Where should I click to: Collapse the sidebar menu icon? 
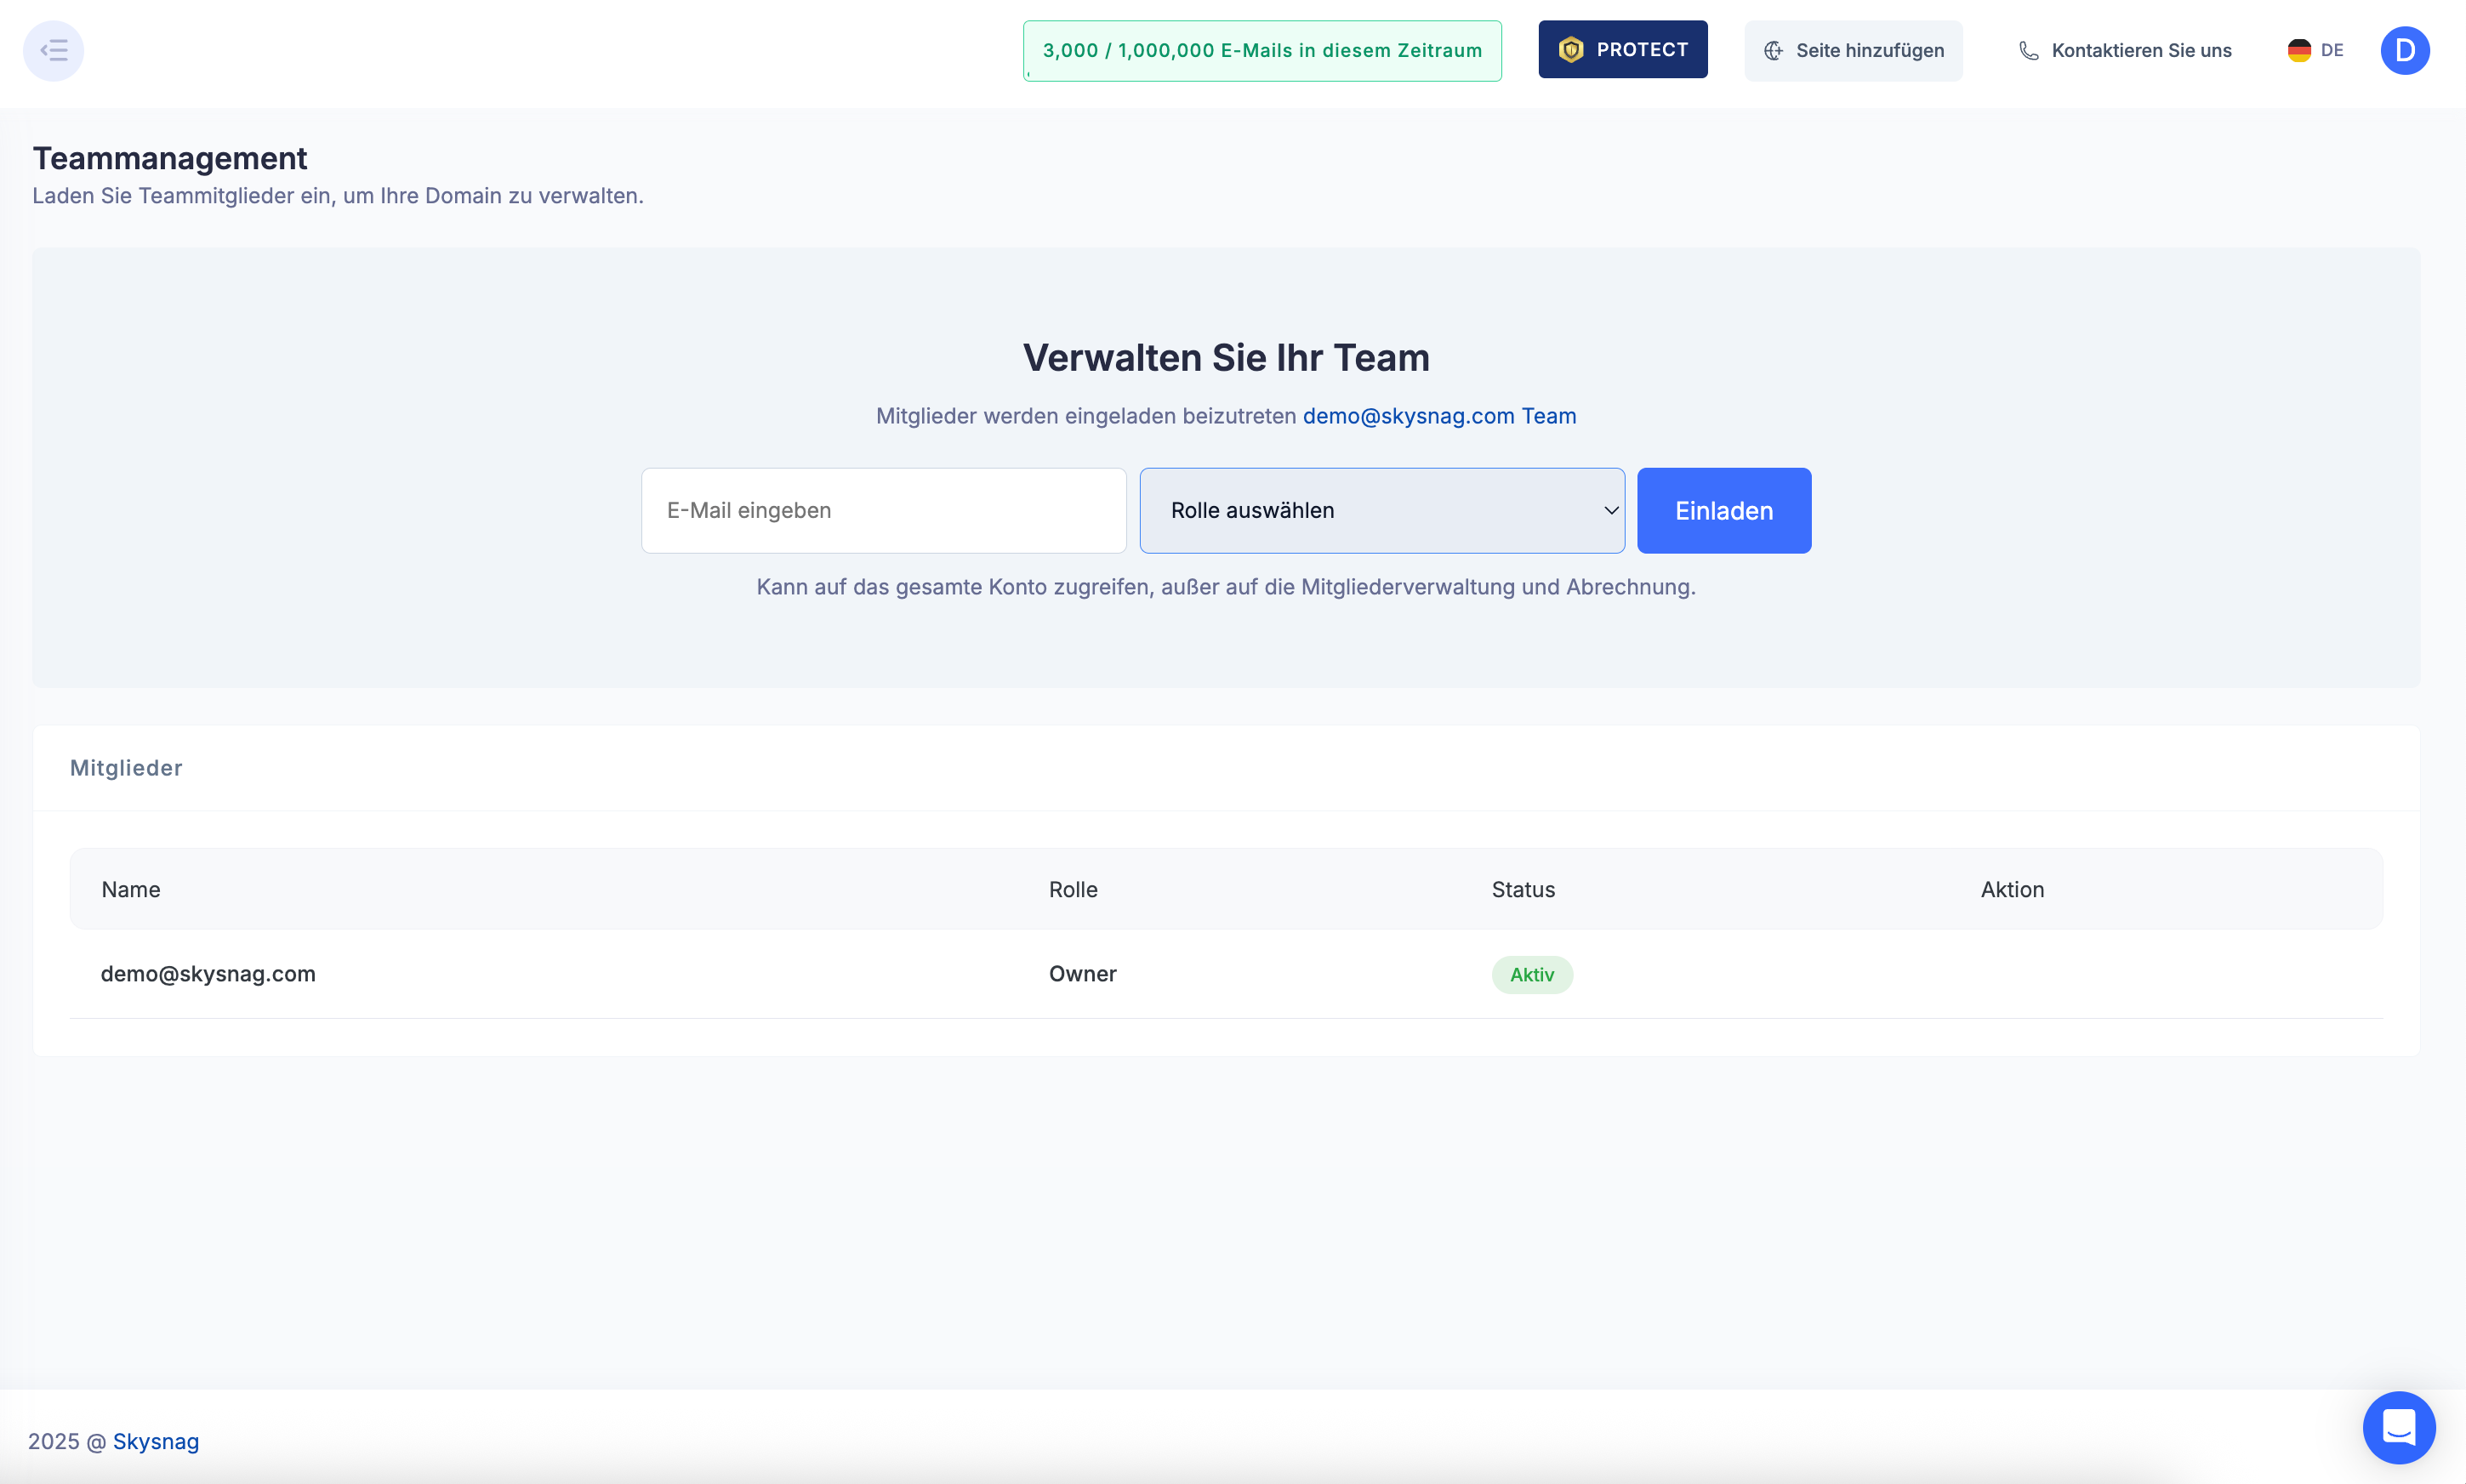pyautogui.click(x=53, y=50)
